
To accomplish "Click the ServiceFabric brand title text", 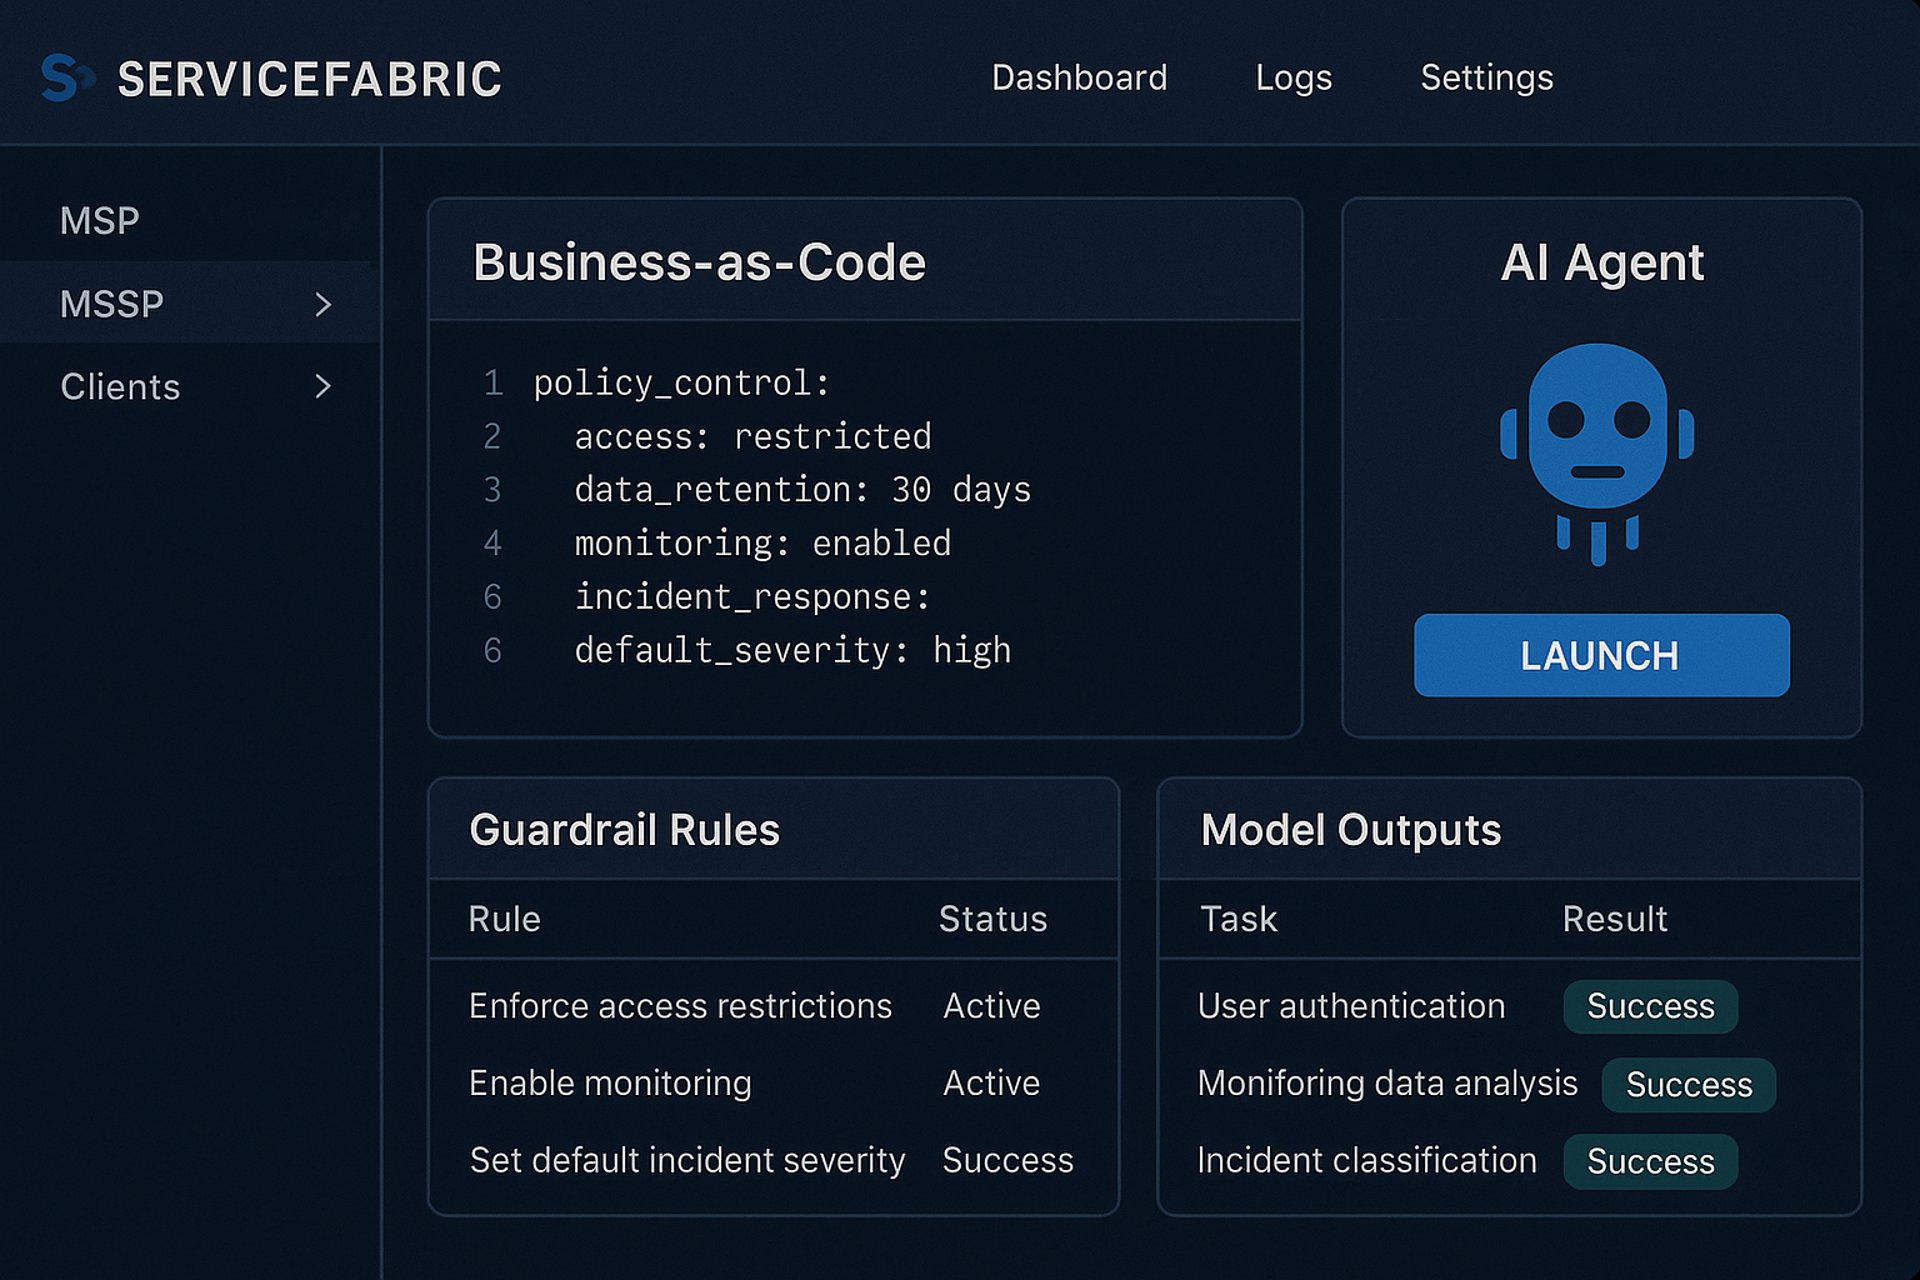I will pyautogui.click(x=309, y=80).
